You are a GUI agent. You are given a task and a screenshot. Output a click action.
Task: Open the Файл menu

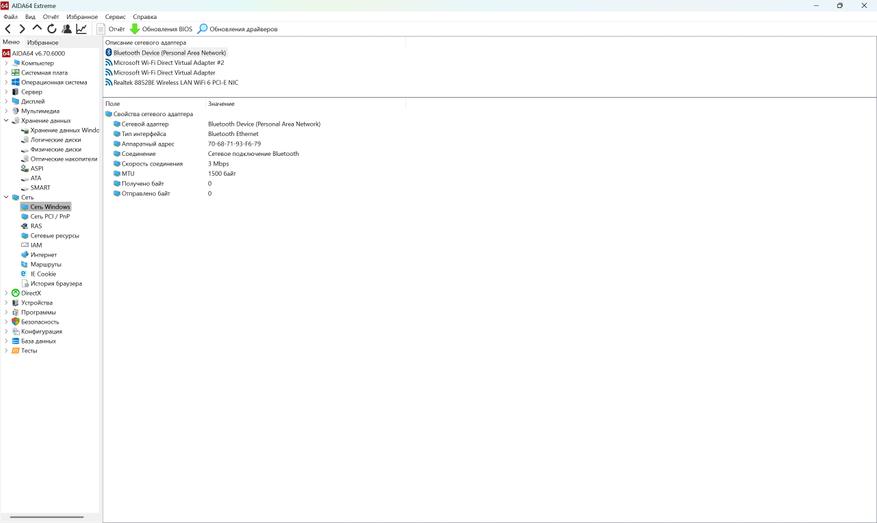(11, 17)
